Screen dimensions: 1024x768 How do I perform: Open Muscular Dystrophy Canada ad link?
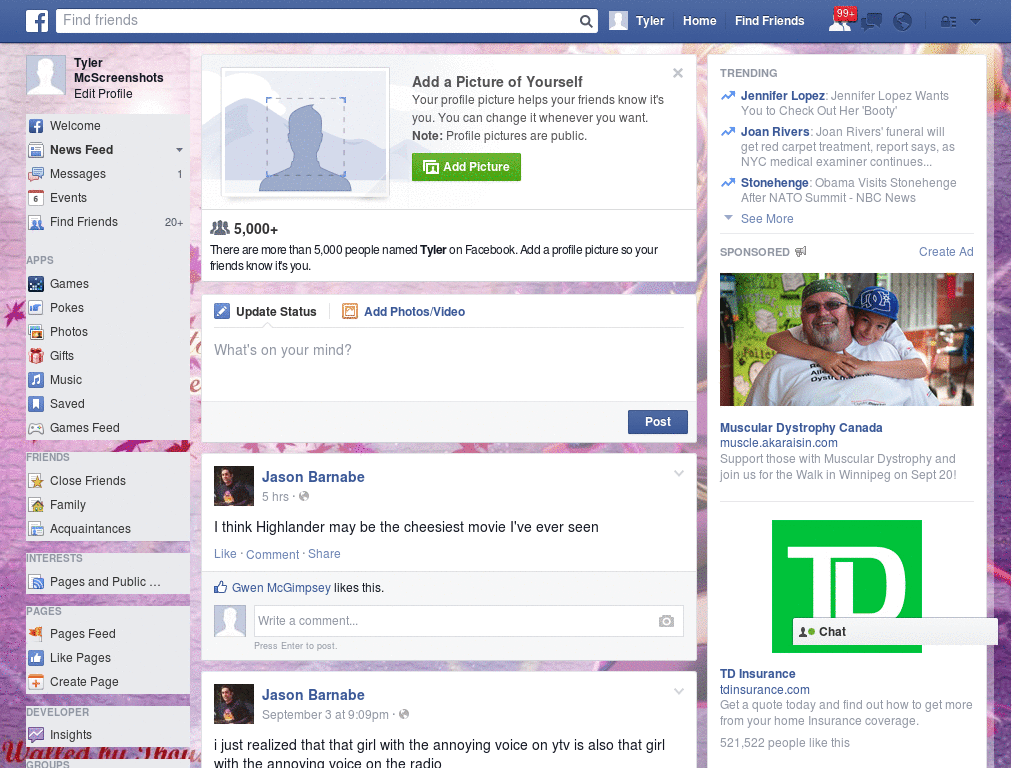tap(801, 428)
